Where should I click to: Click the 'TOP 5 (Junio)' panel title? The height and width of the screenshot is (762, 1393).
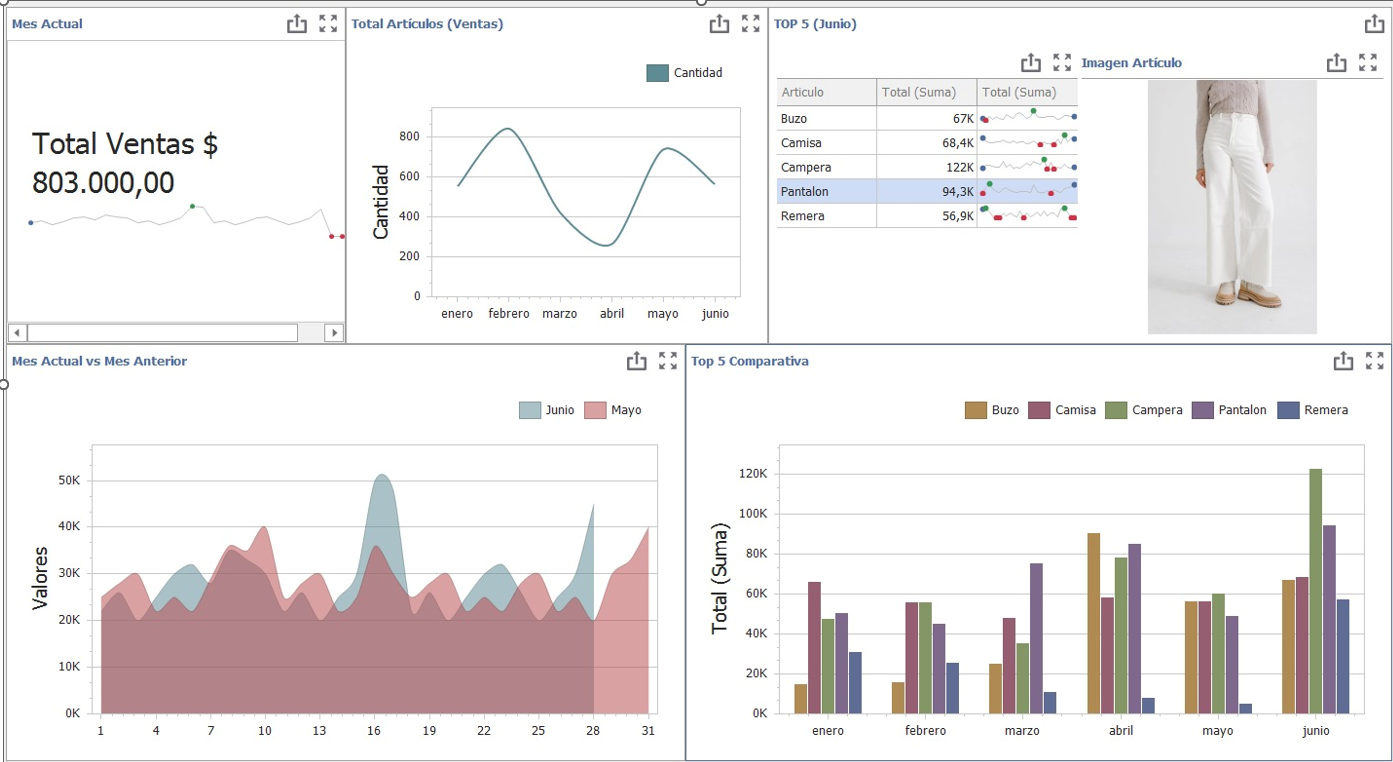[x=815, y=24]
